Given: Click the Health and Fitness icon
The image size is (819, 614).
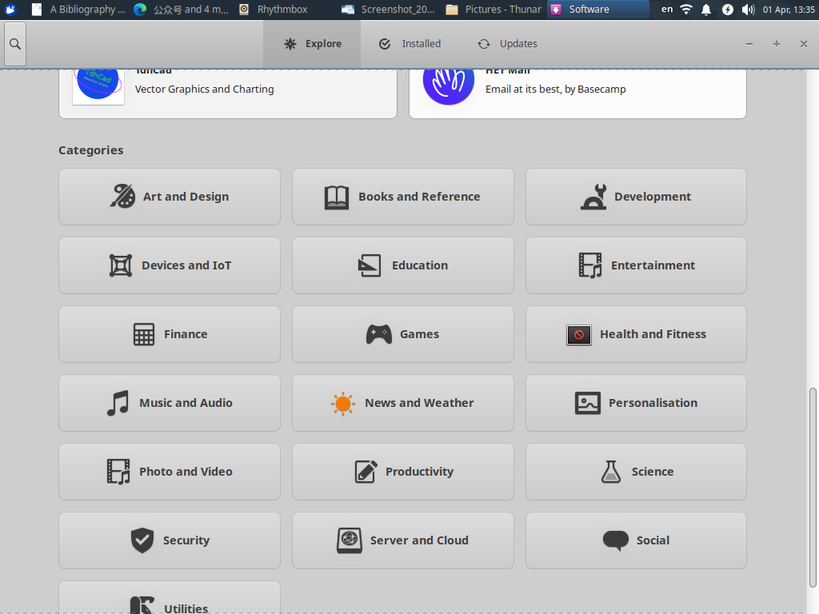Looking at the screenshot, I should tap(579, 334).
